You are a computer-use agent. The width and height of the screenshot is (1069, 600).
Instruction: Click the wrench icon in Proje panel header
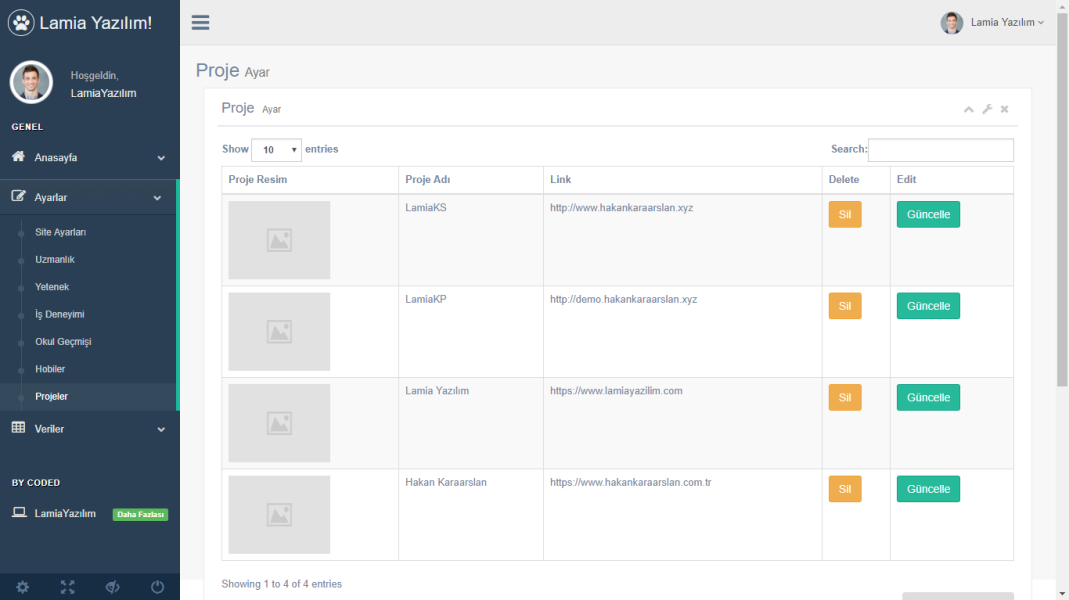pos(987,109)
